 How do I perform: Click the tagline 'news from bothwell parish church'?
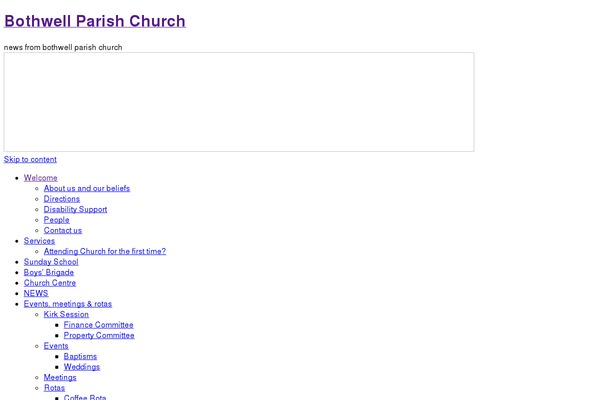[x=63, y=47]
